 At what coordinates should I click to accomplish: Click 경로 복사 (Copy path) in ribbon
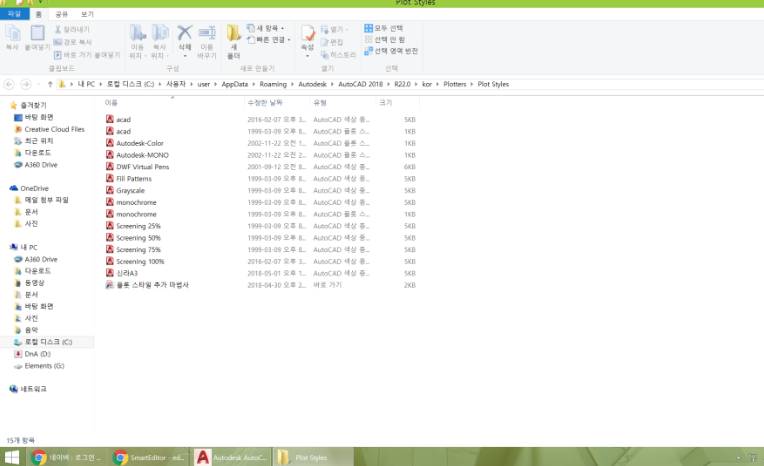coord(72,42)
